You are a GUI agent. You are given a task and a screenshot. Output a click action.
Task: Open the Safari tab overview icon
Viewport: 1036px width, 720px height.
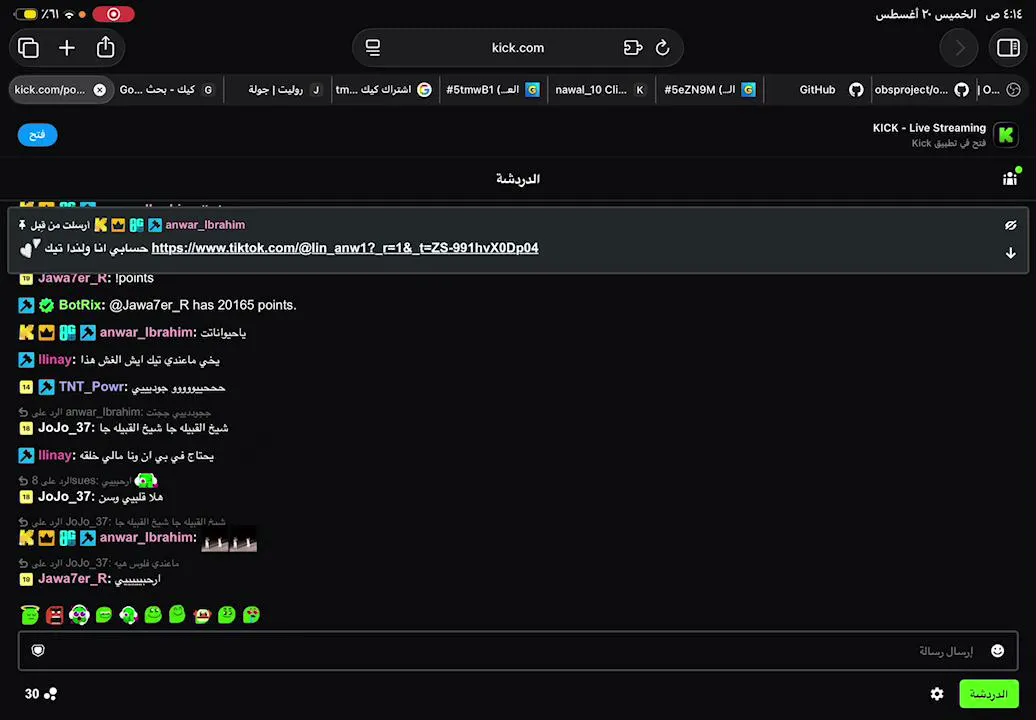point(28,48)
